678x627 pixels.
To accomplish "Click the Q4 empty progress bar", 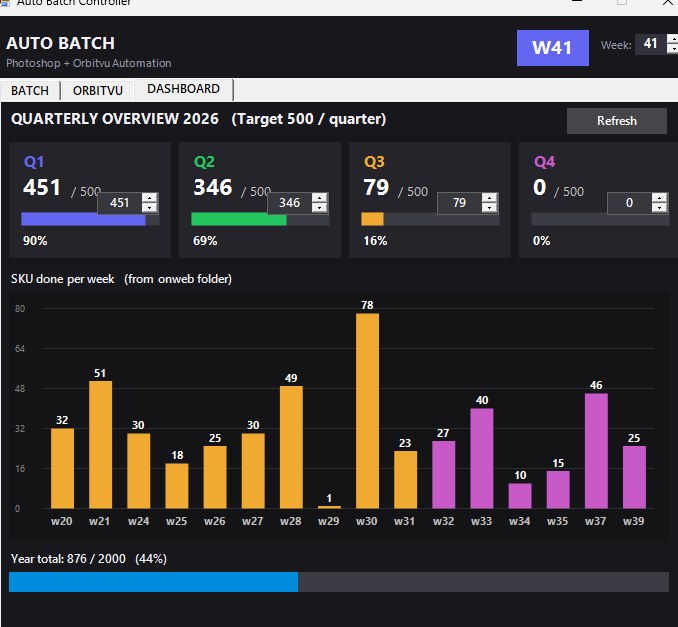I will coord(600,219).
